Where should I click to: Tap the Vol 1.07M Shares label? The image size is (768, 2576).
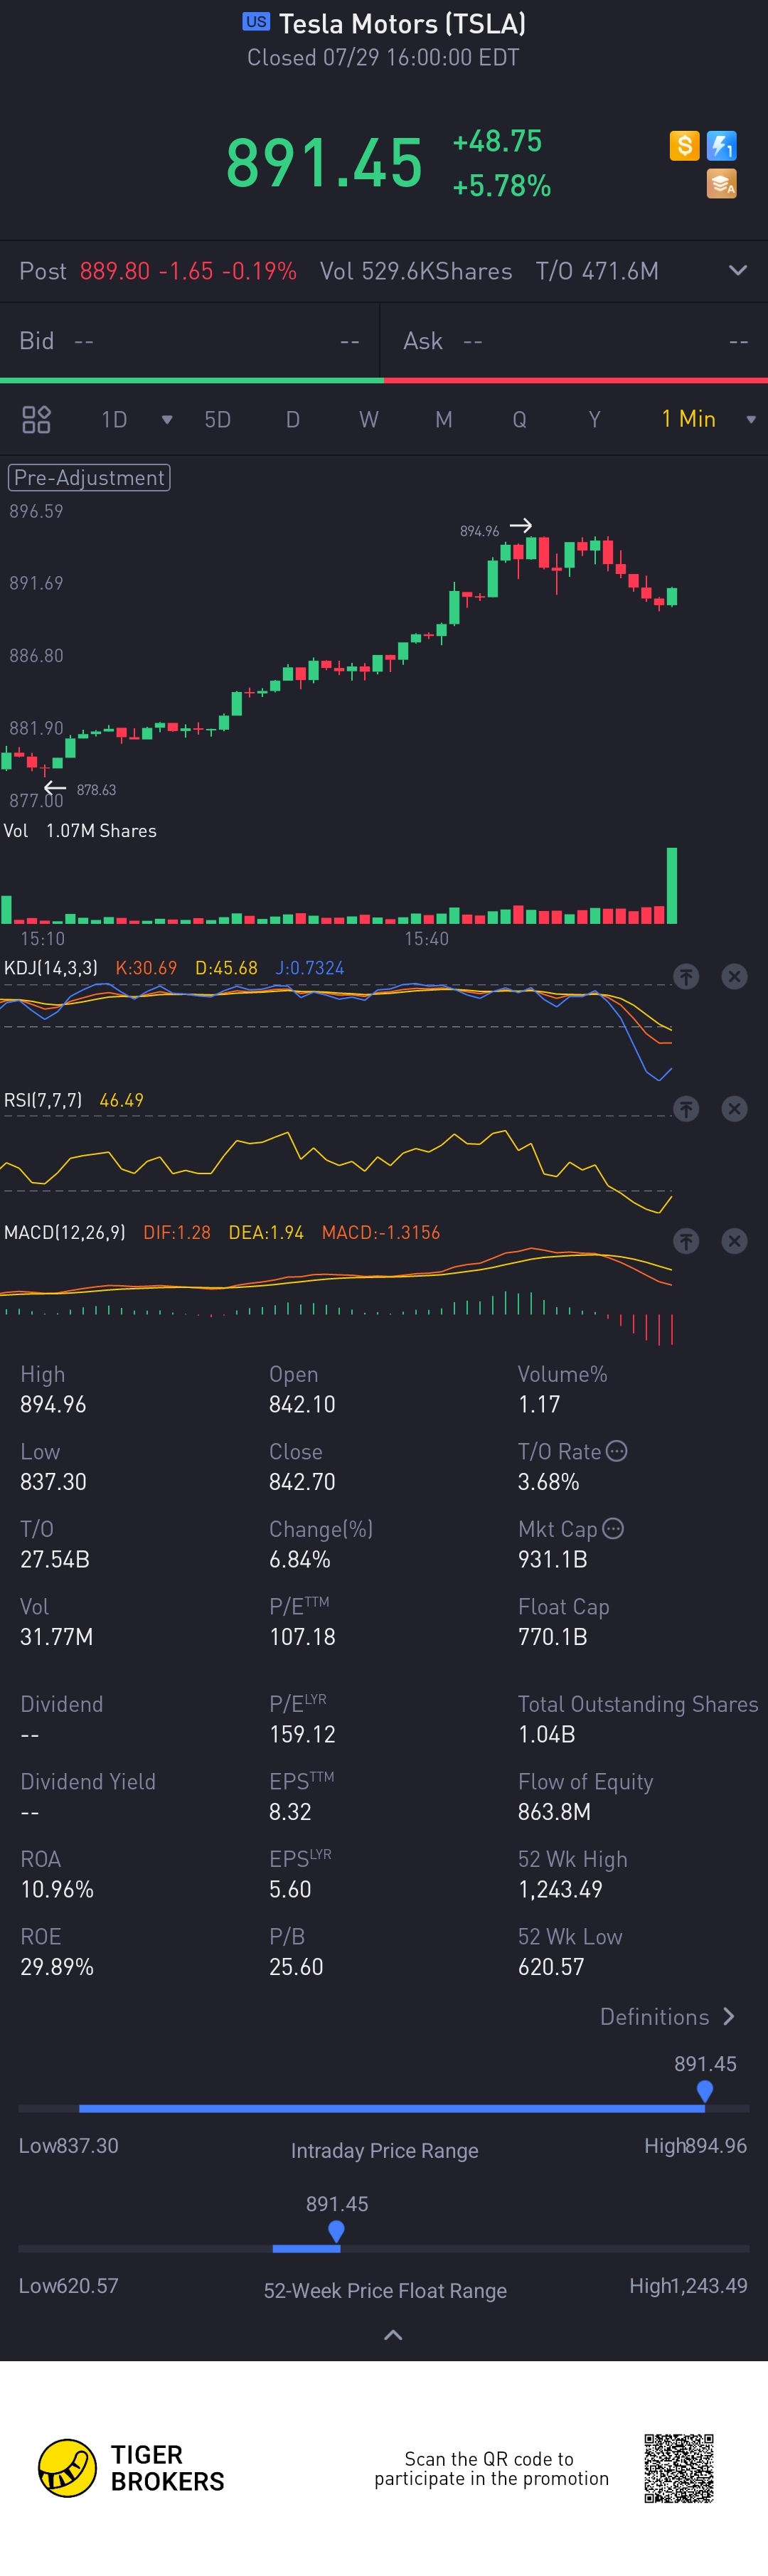tap(80, 831)
